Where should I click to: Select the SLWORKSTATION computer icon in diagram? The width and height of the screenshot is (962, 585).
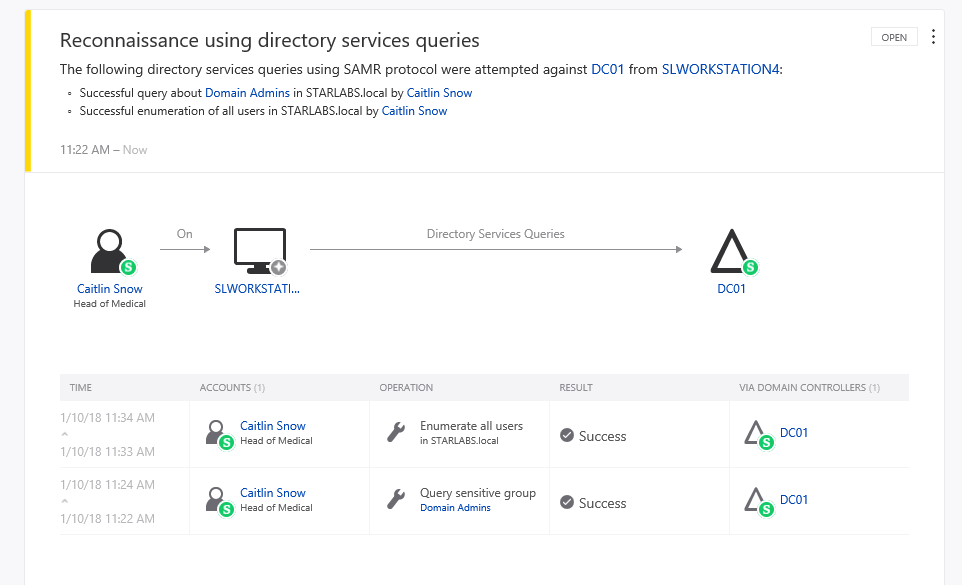[x=259, y=251]
